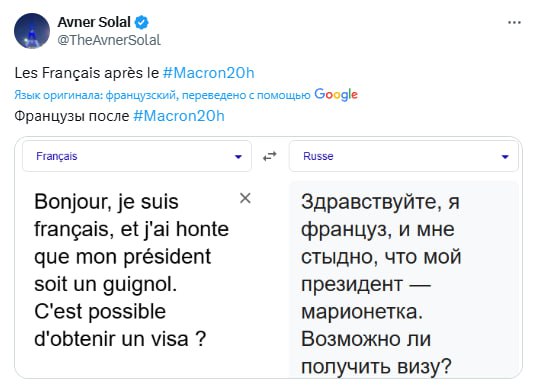Select the Russe target language box
538x388 pixels.
click(x=404, y=156)
